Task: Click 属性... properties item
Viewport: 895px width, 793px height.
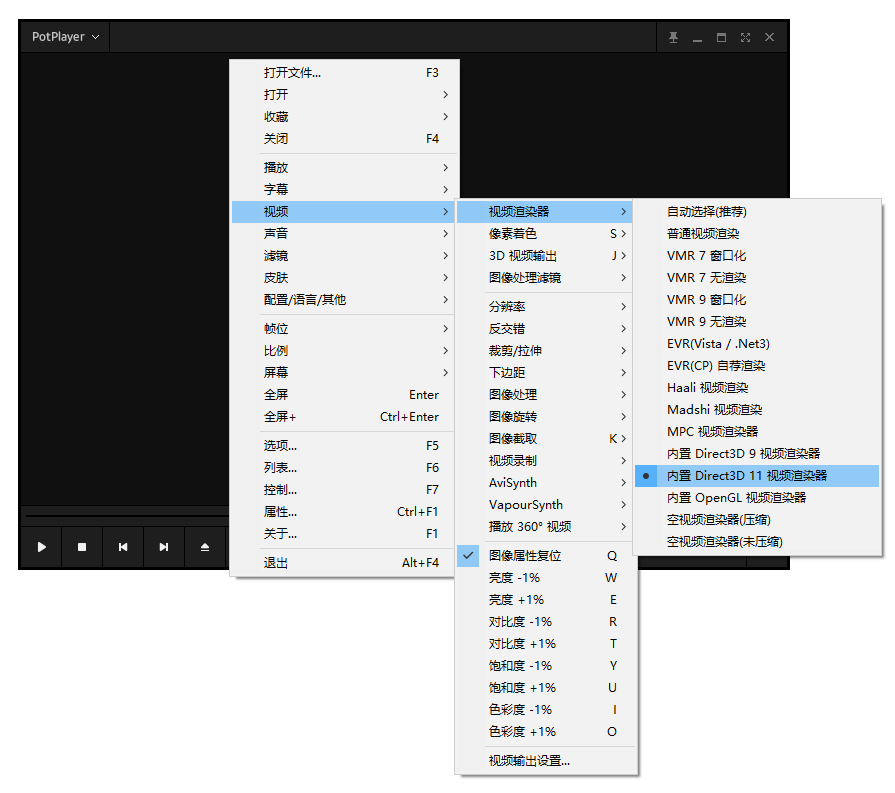Action: coord(342,512)
